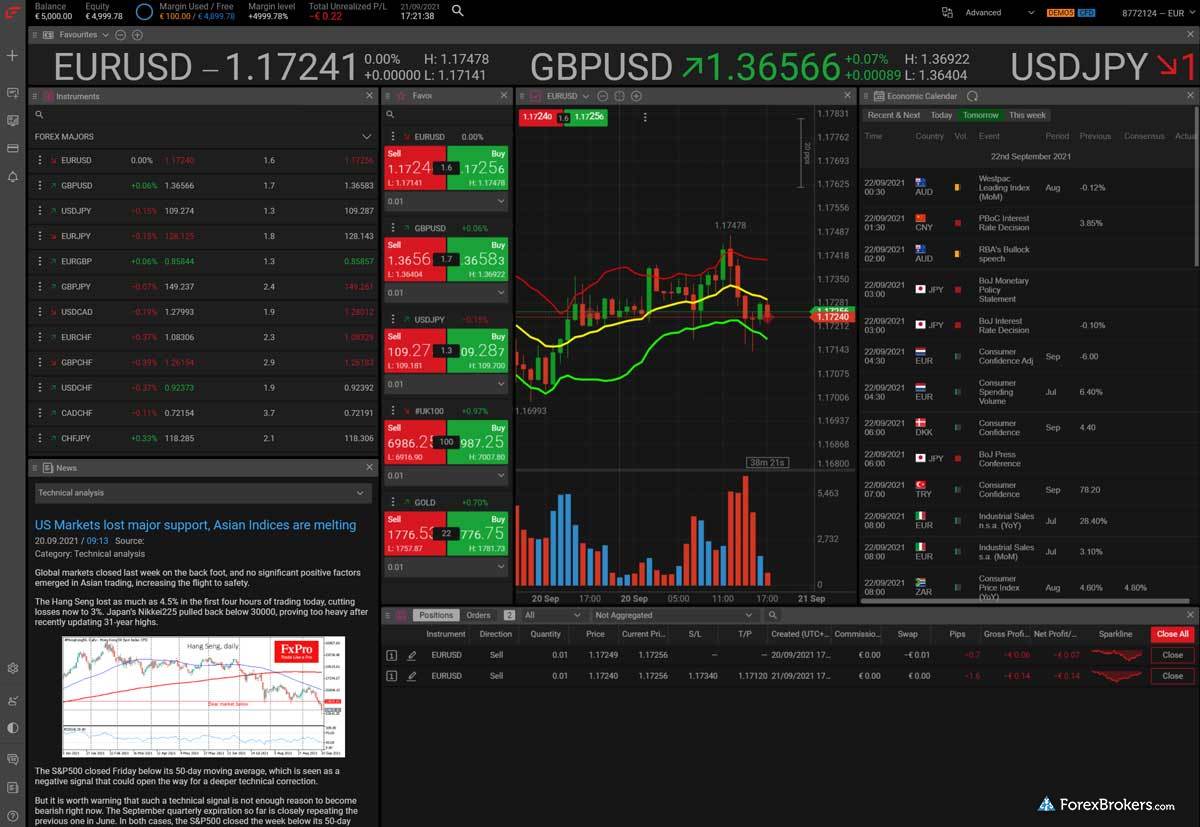
Task: Click the minus circle in EURUSD chart header
Action: coord(602,96)
